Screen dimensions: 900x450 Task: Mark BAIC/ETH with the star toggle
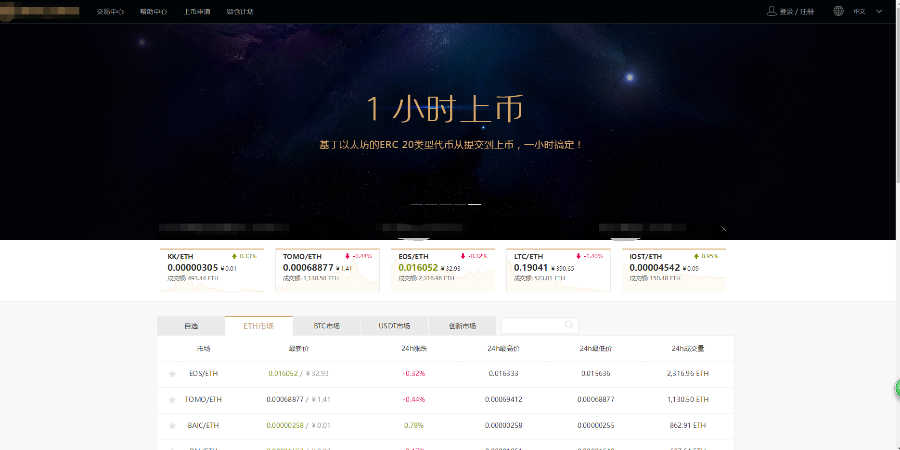[x=172, y=426]
